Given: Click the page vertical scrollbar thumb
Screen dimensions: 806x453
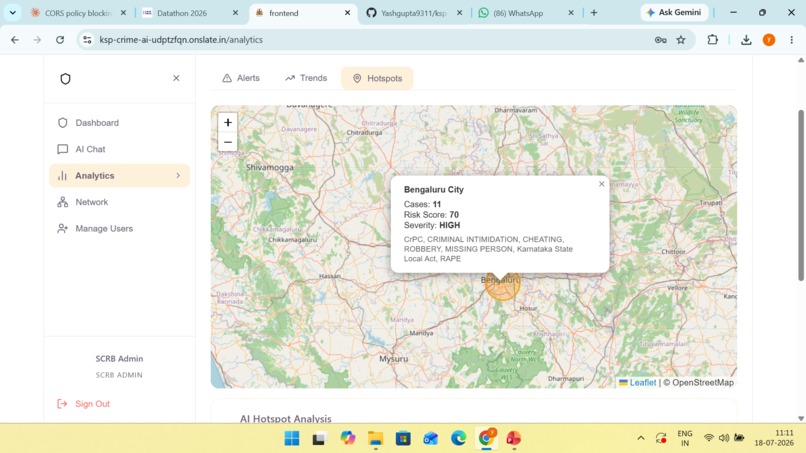Looking at the screenshot, I should click(800, 195).
